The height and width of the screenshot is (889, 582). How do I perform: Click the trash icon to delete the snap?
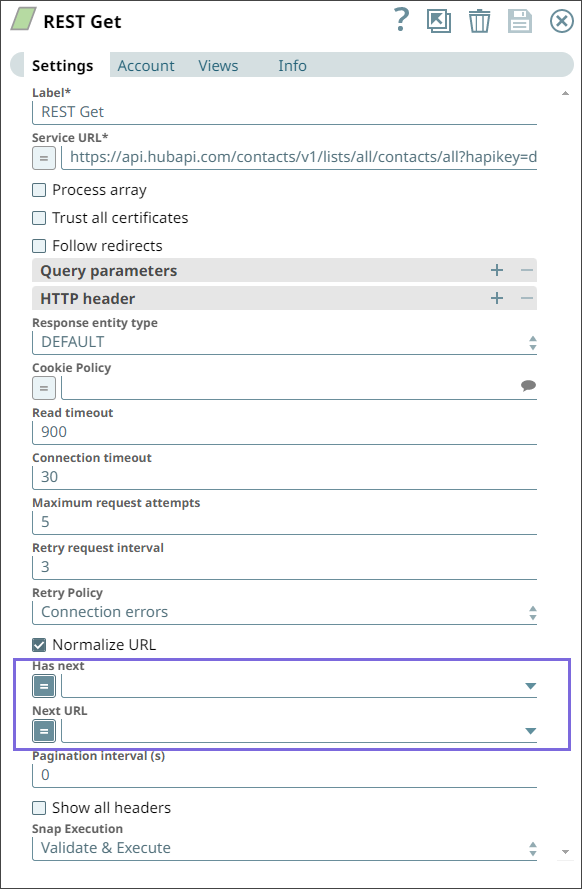click(479, 20)
